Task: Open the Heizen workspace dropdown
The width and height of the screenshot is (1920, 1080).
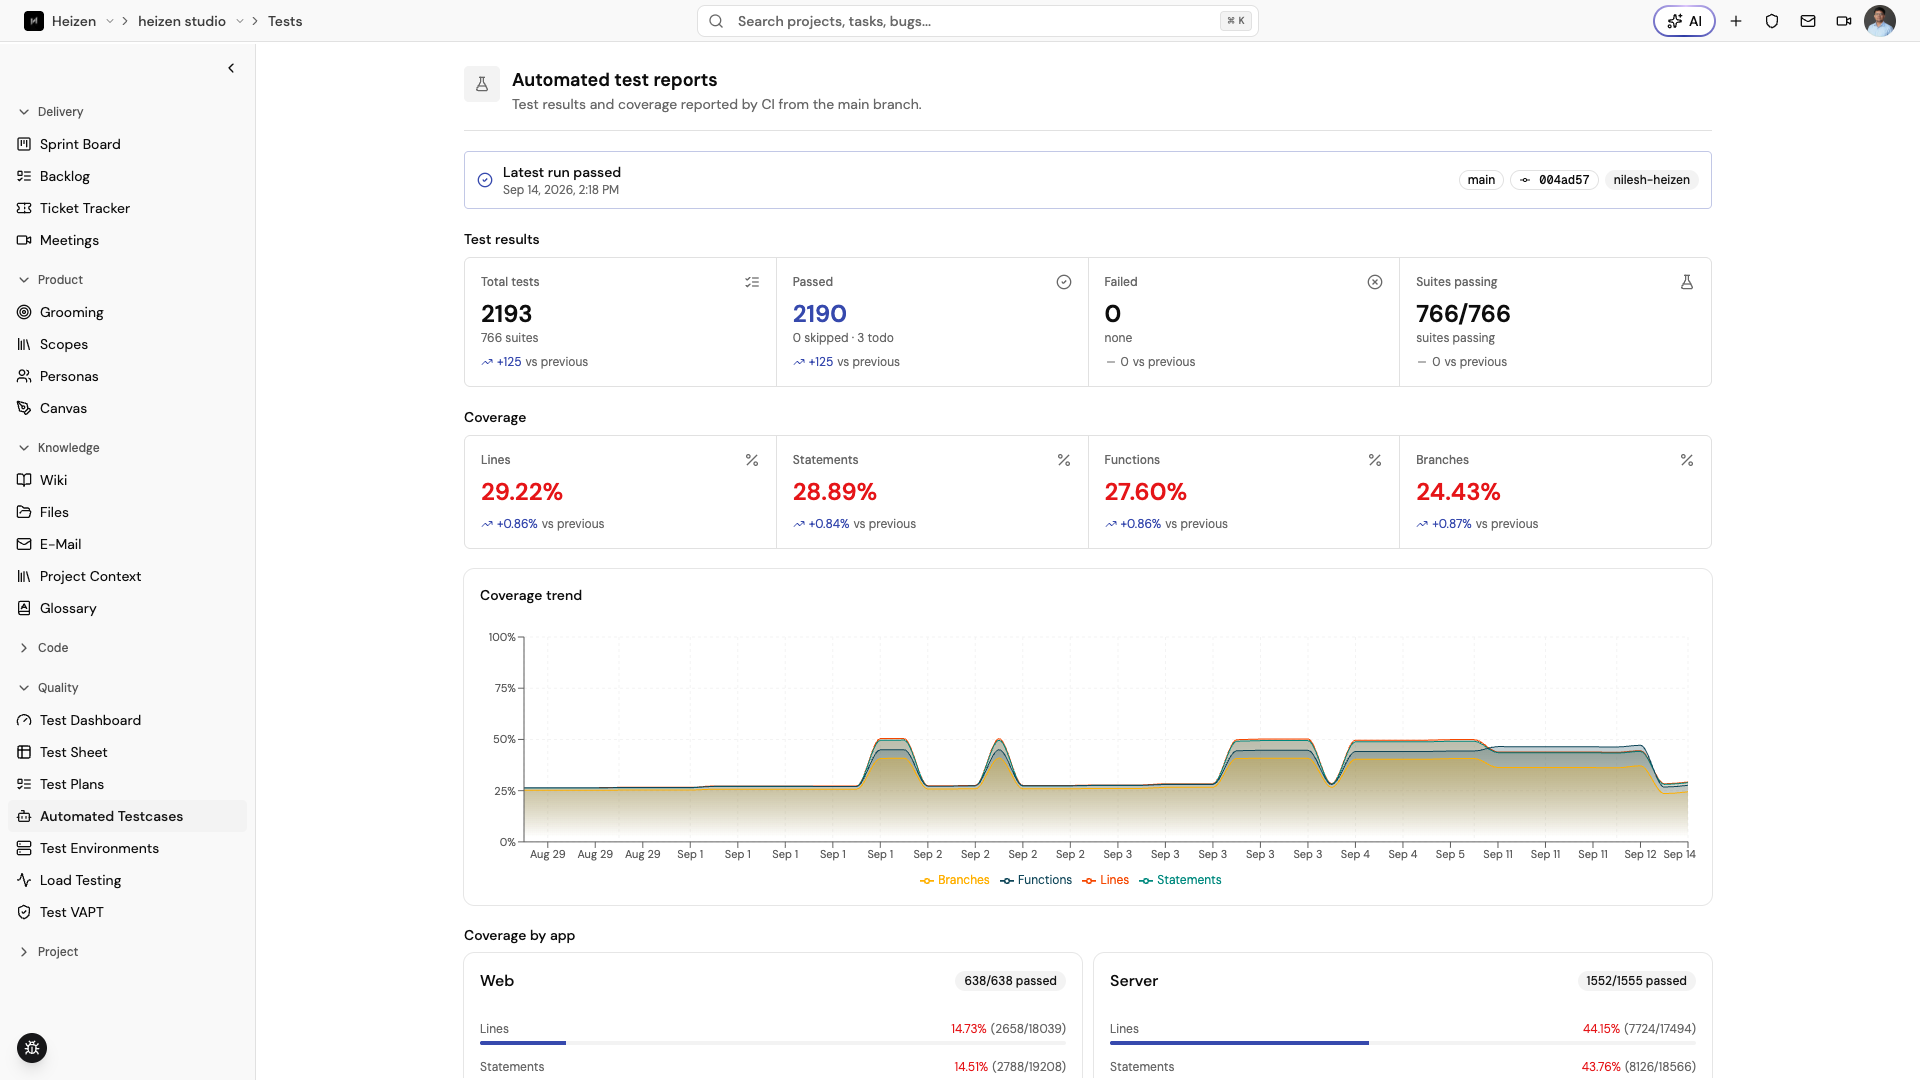Action: pyautogui.click(x=110, y=21)
